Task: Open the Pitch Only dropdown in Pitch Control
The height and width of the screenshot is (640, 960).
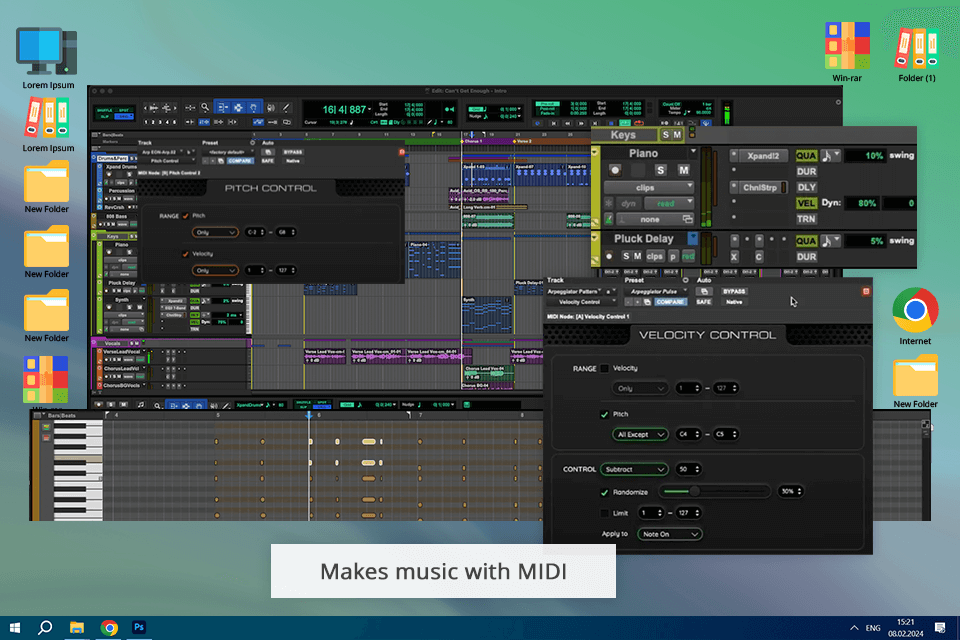Action: 215,232
